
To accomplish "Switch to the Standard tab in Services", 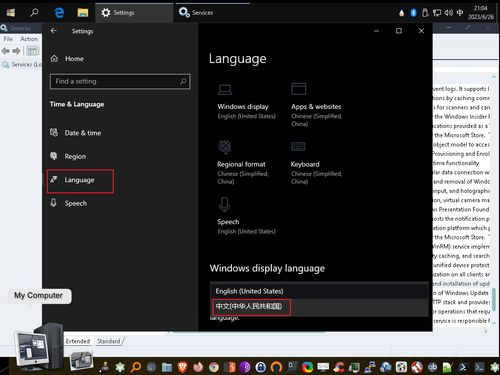I will point(109,341).
